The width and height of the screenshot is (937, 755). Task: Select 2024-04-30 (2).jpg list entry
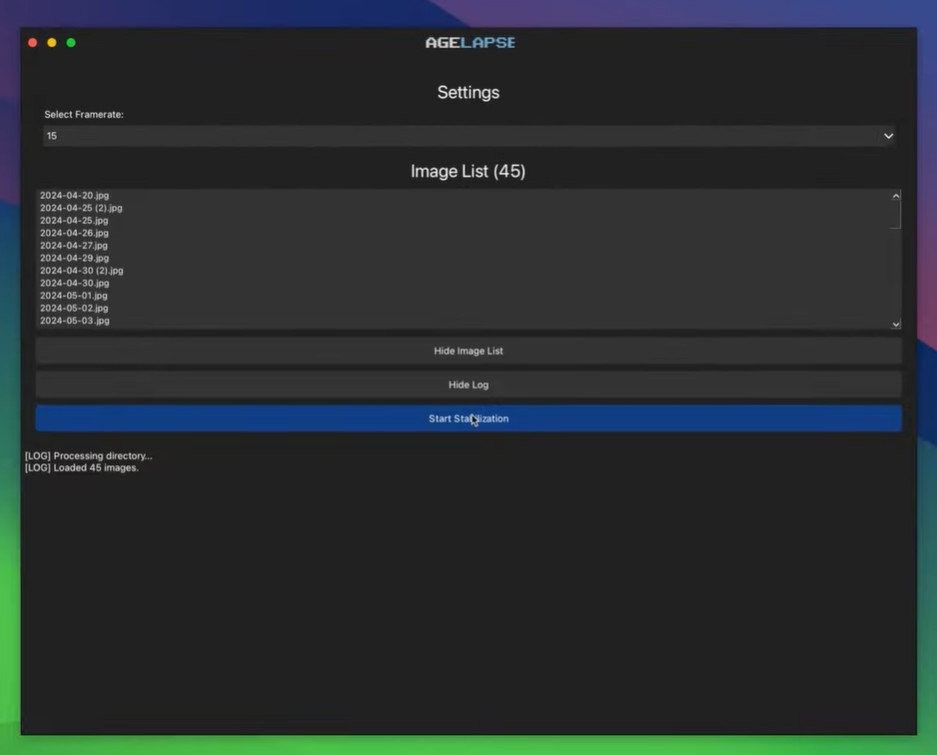pyautogui.click(x=82, y=271)
